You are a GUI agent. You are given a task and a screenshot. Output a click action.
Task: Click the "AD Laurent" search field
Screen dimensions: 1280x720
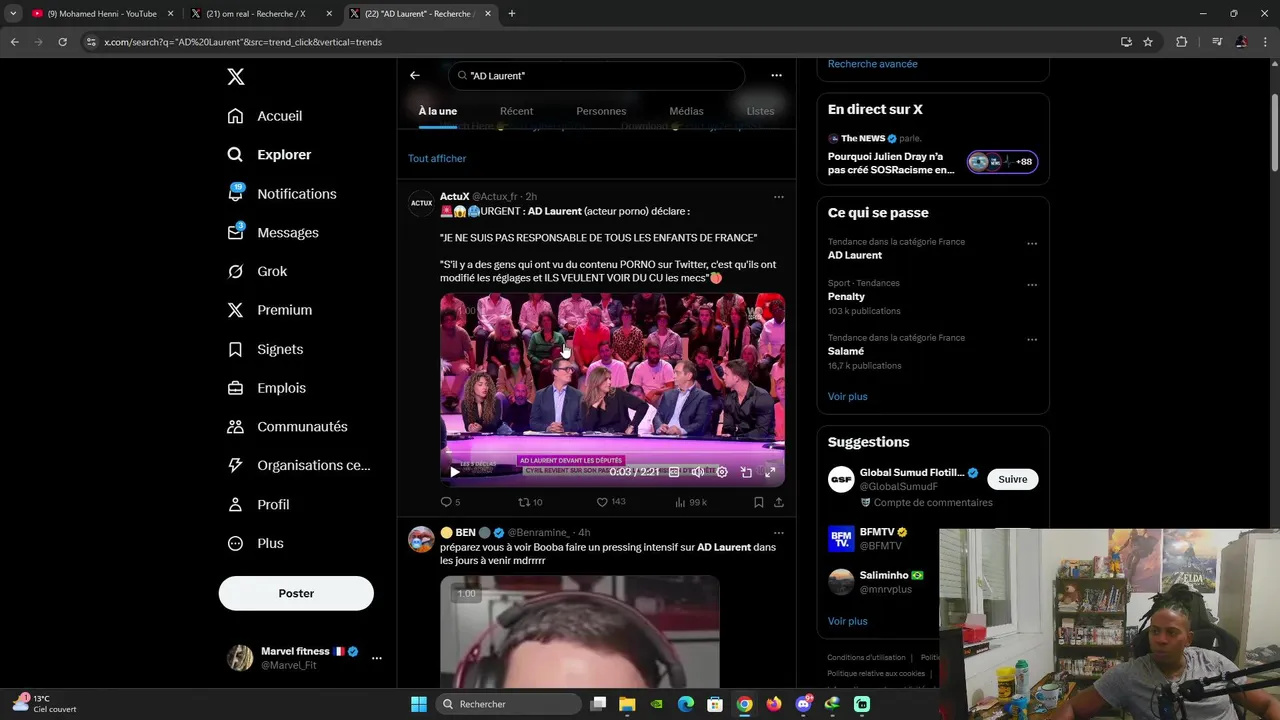tap(596, 76)
